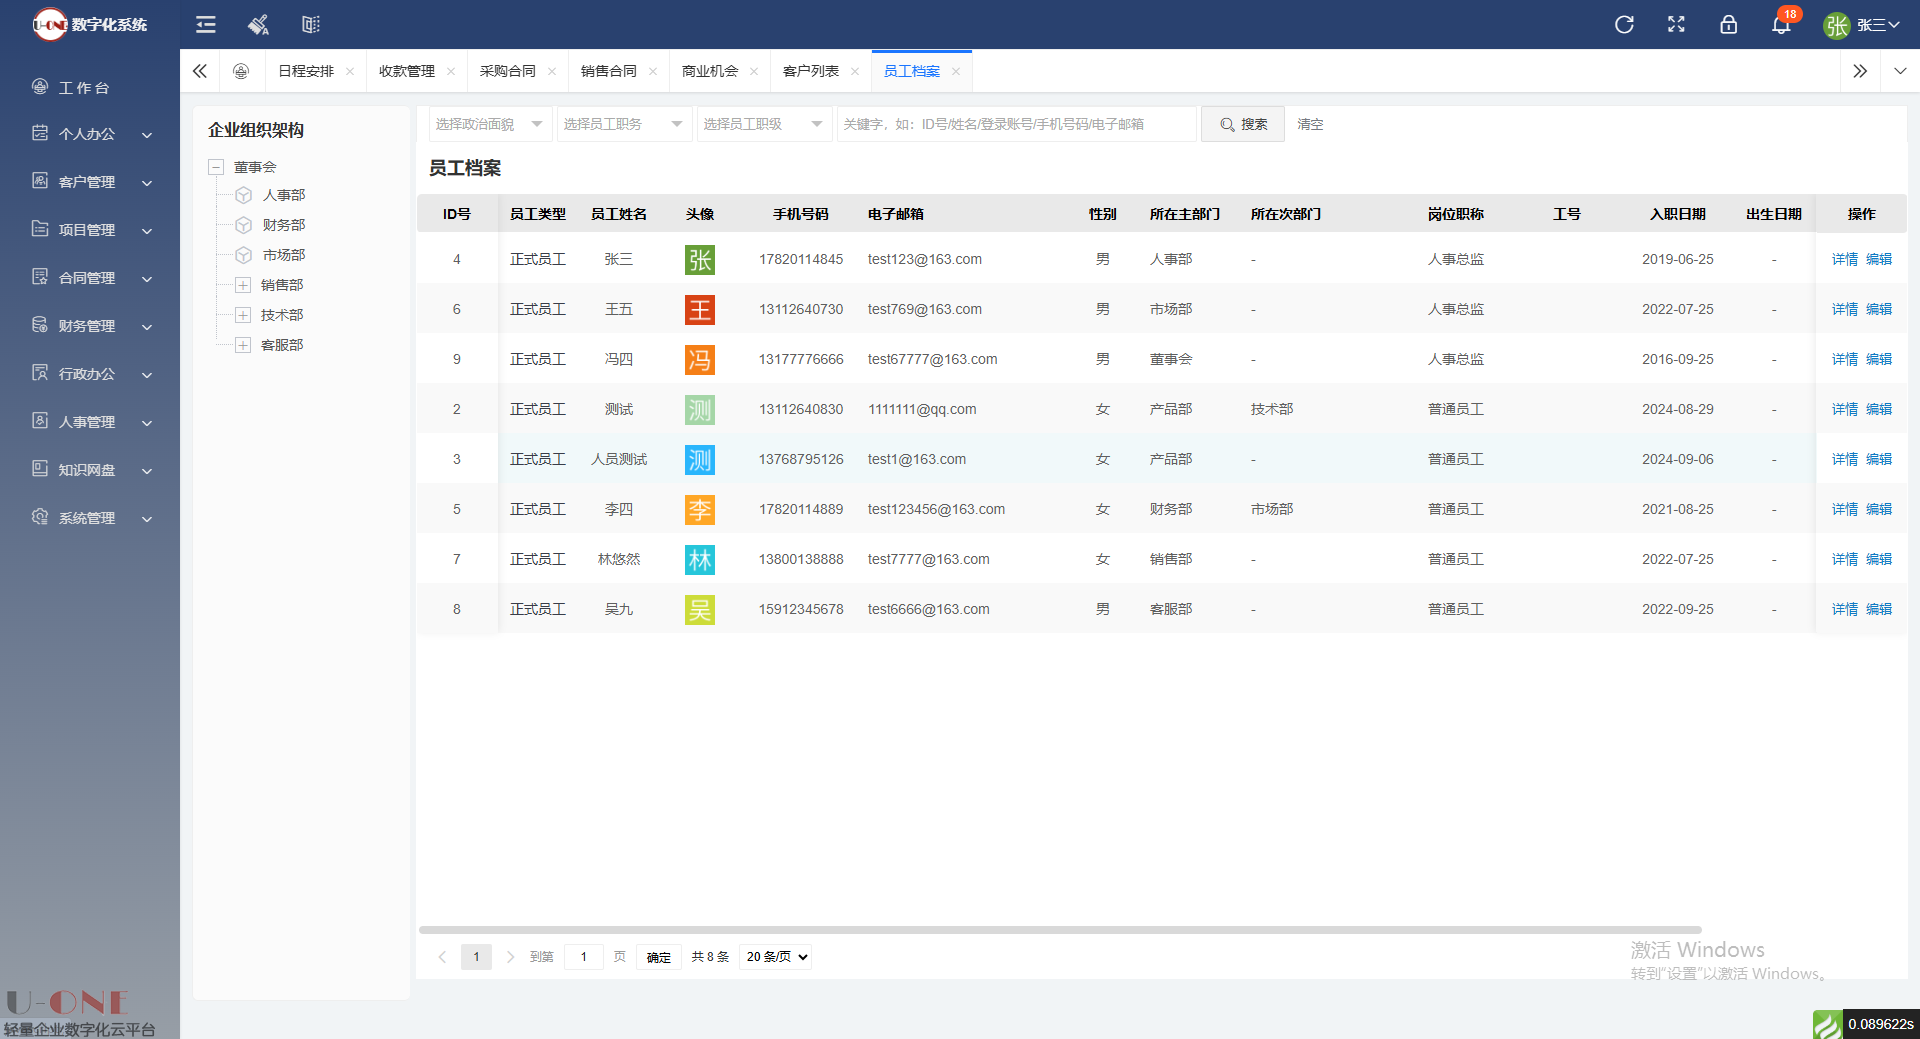Close the 员工档案 tab
Viewport: 1920px width, 1039px height.
956,71
